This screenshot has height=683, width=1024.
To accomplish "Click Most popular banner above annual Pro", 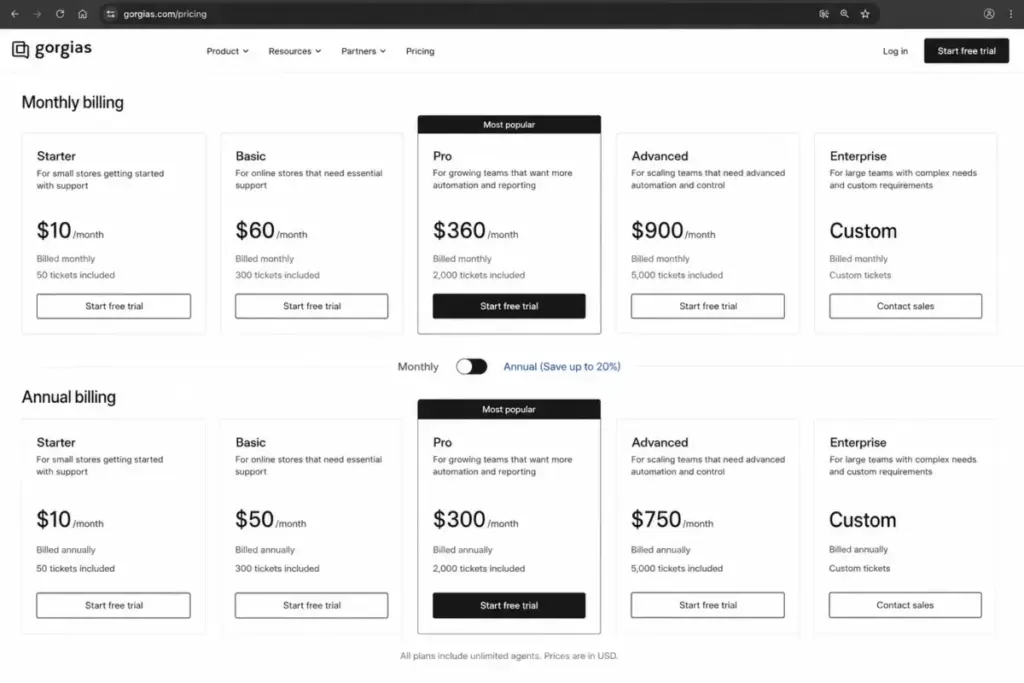I will tap(509, 409).
